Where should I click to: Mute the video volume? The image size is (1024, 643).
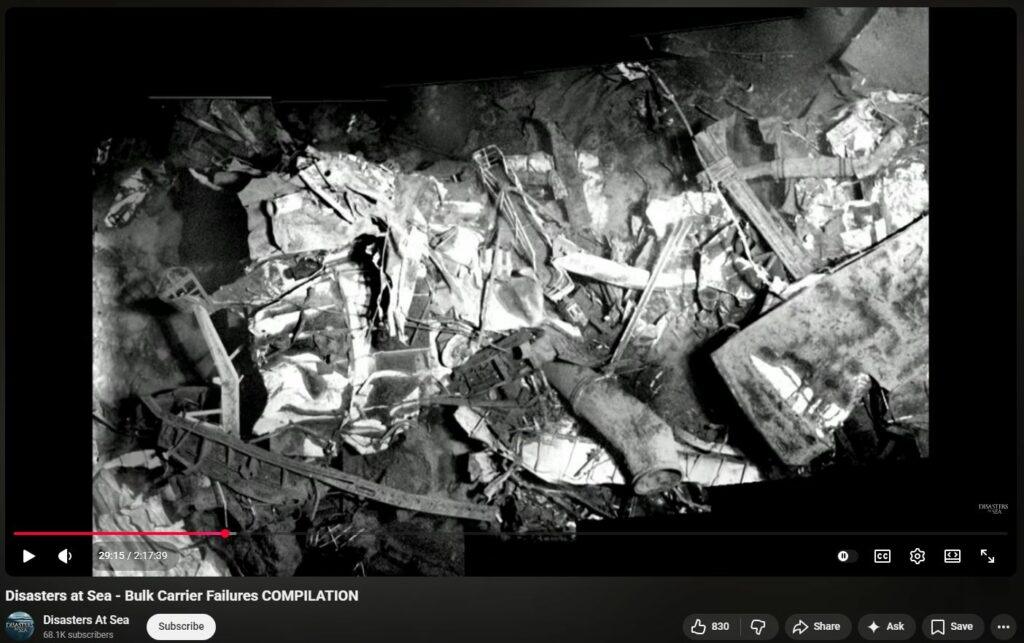65,556
